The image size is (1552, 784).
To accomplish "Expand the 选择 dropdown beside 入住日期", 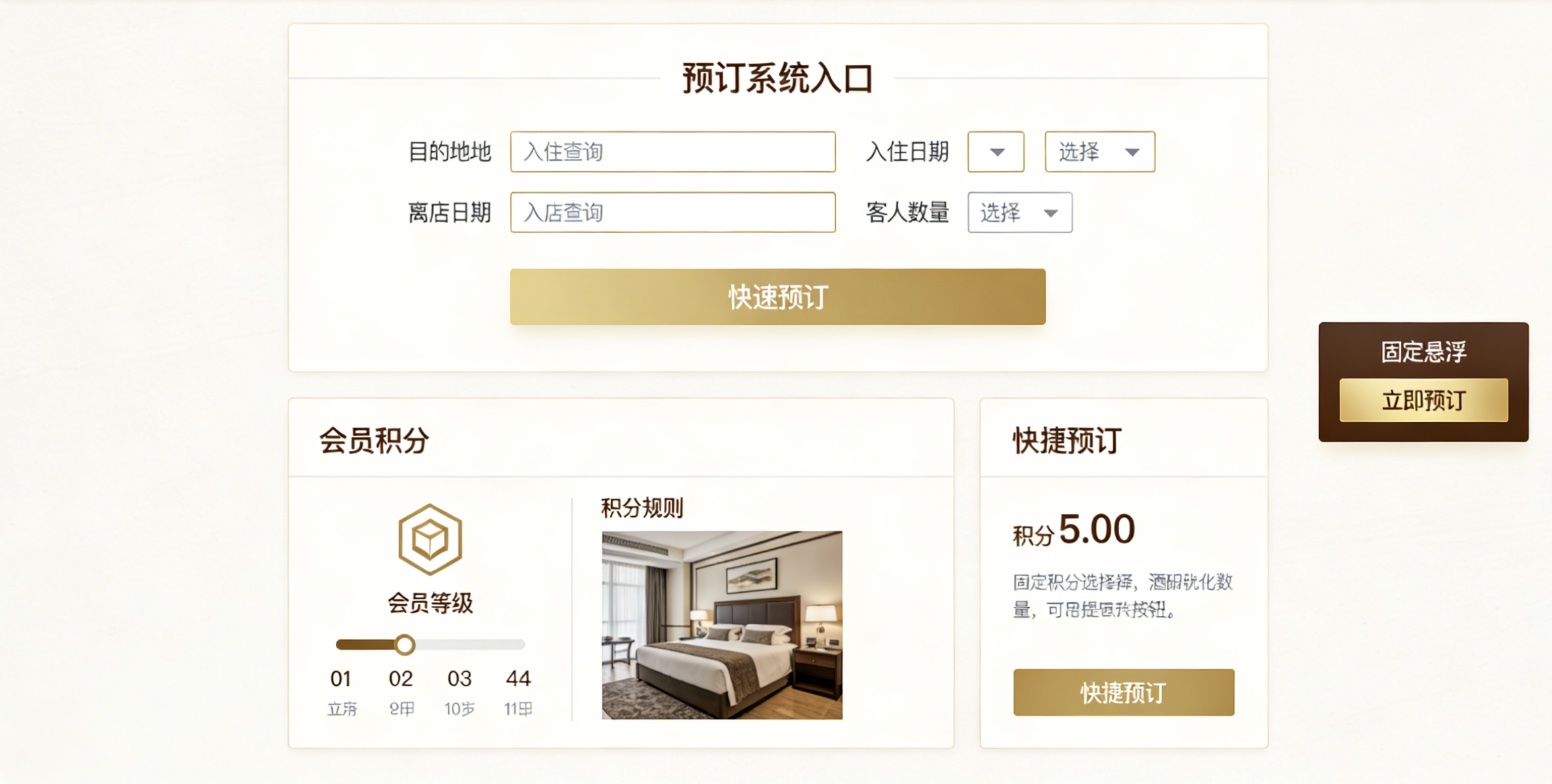I will click(1100, 152).
